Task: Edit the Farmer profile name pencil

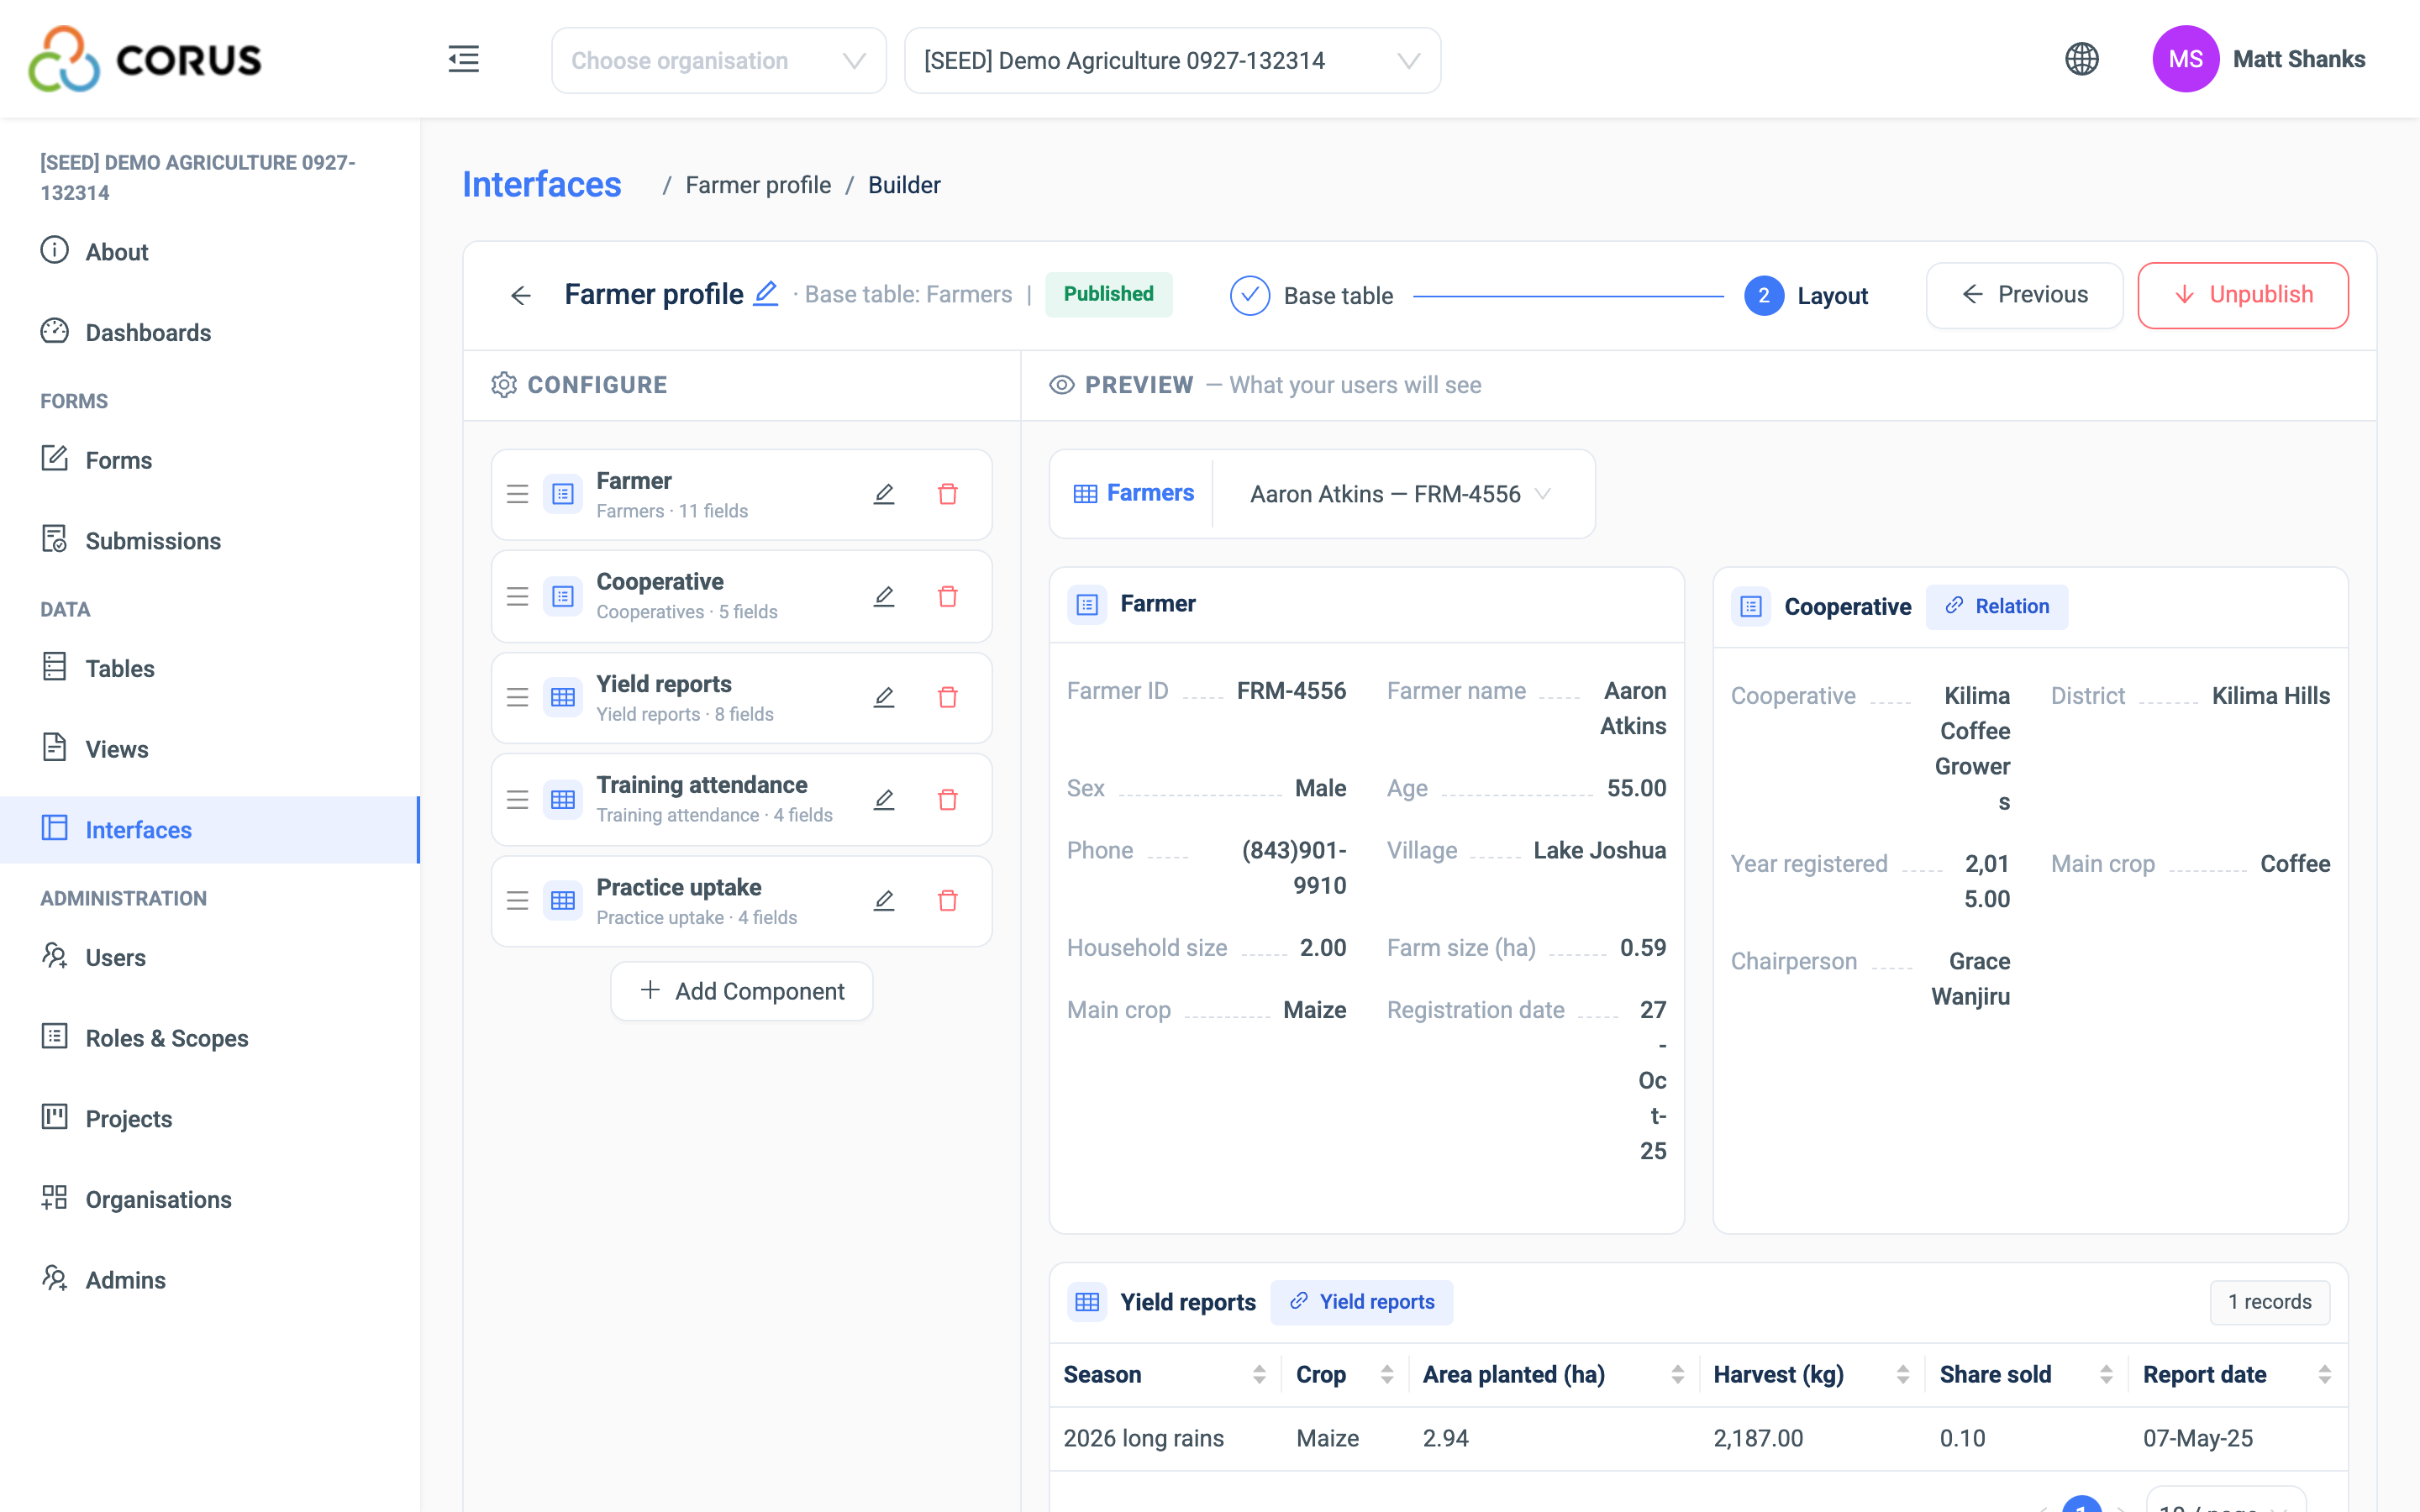Action: [765, 293]
